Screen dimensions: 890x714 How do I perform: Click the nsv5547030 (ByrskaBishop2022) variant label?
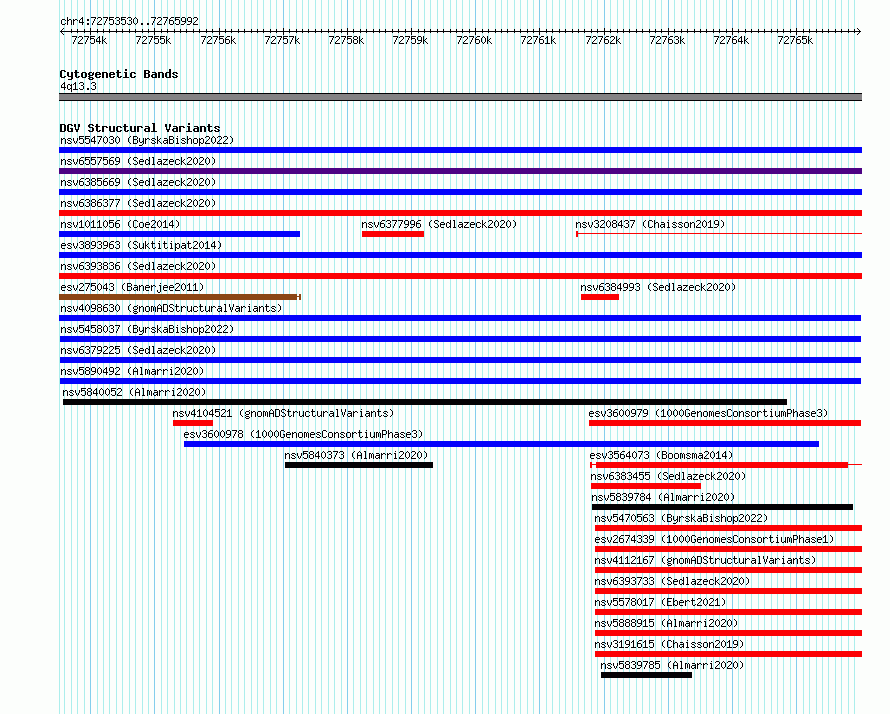point(147,140)
